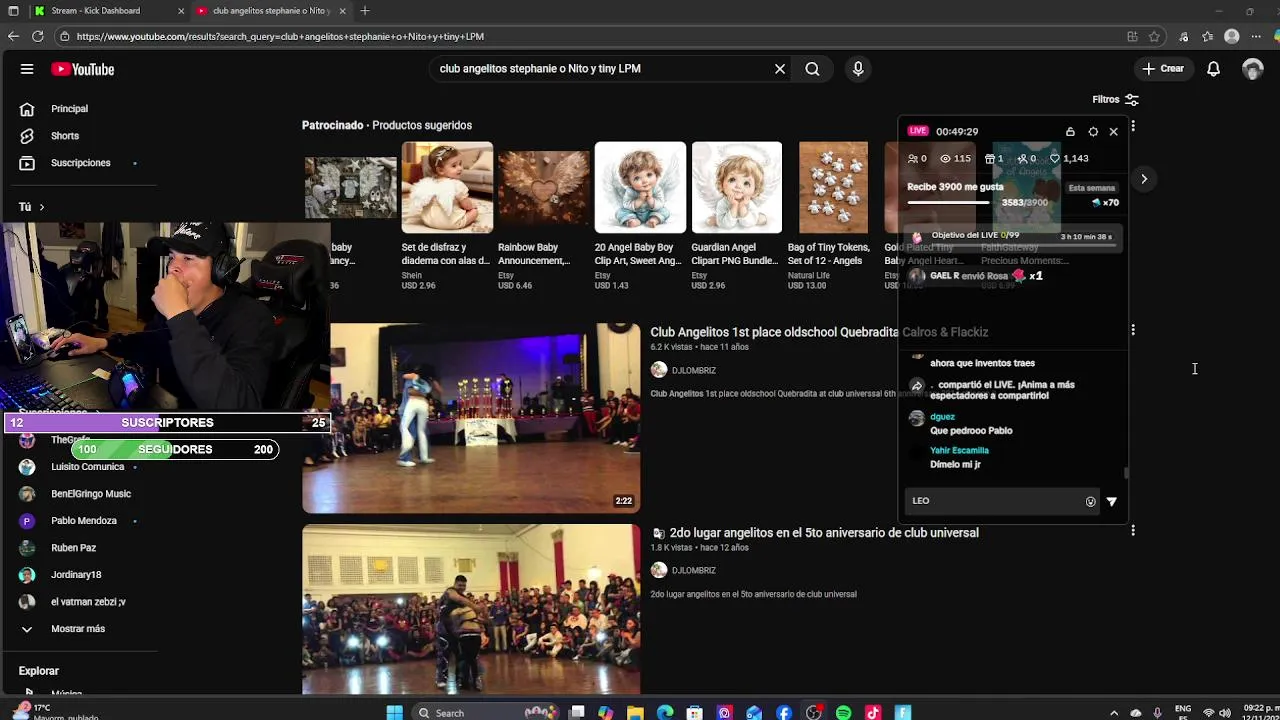The width and height of the screenshot is (1280, 720).
Task: Open settings gear in LIVE overlay
Action: point(1093,131)
